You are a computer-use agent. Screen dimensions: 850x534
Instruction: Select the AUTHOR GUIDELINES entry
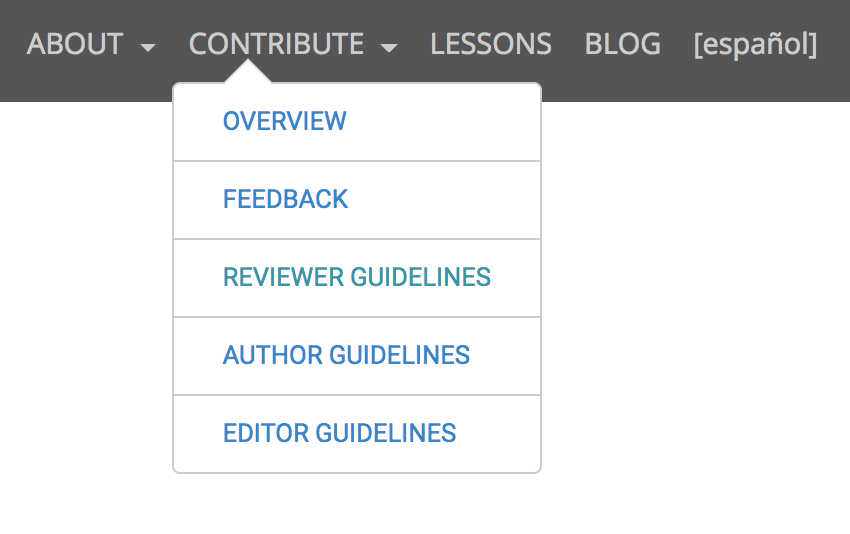click(346, 355)
